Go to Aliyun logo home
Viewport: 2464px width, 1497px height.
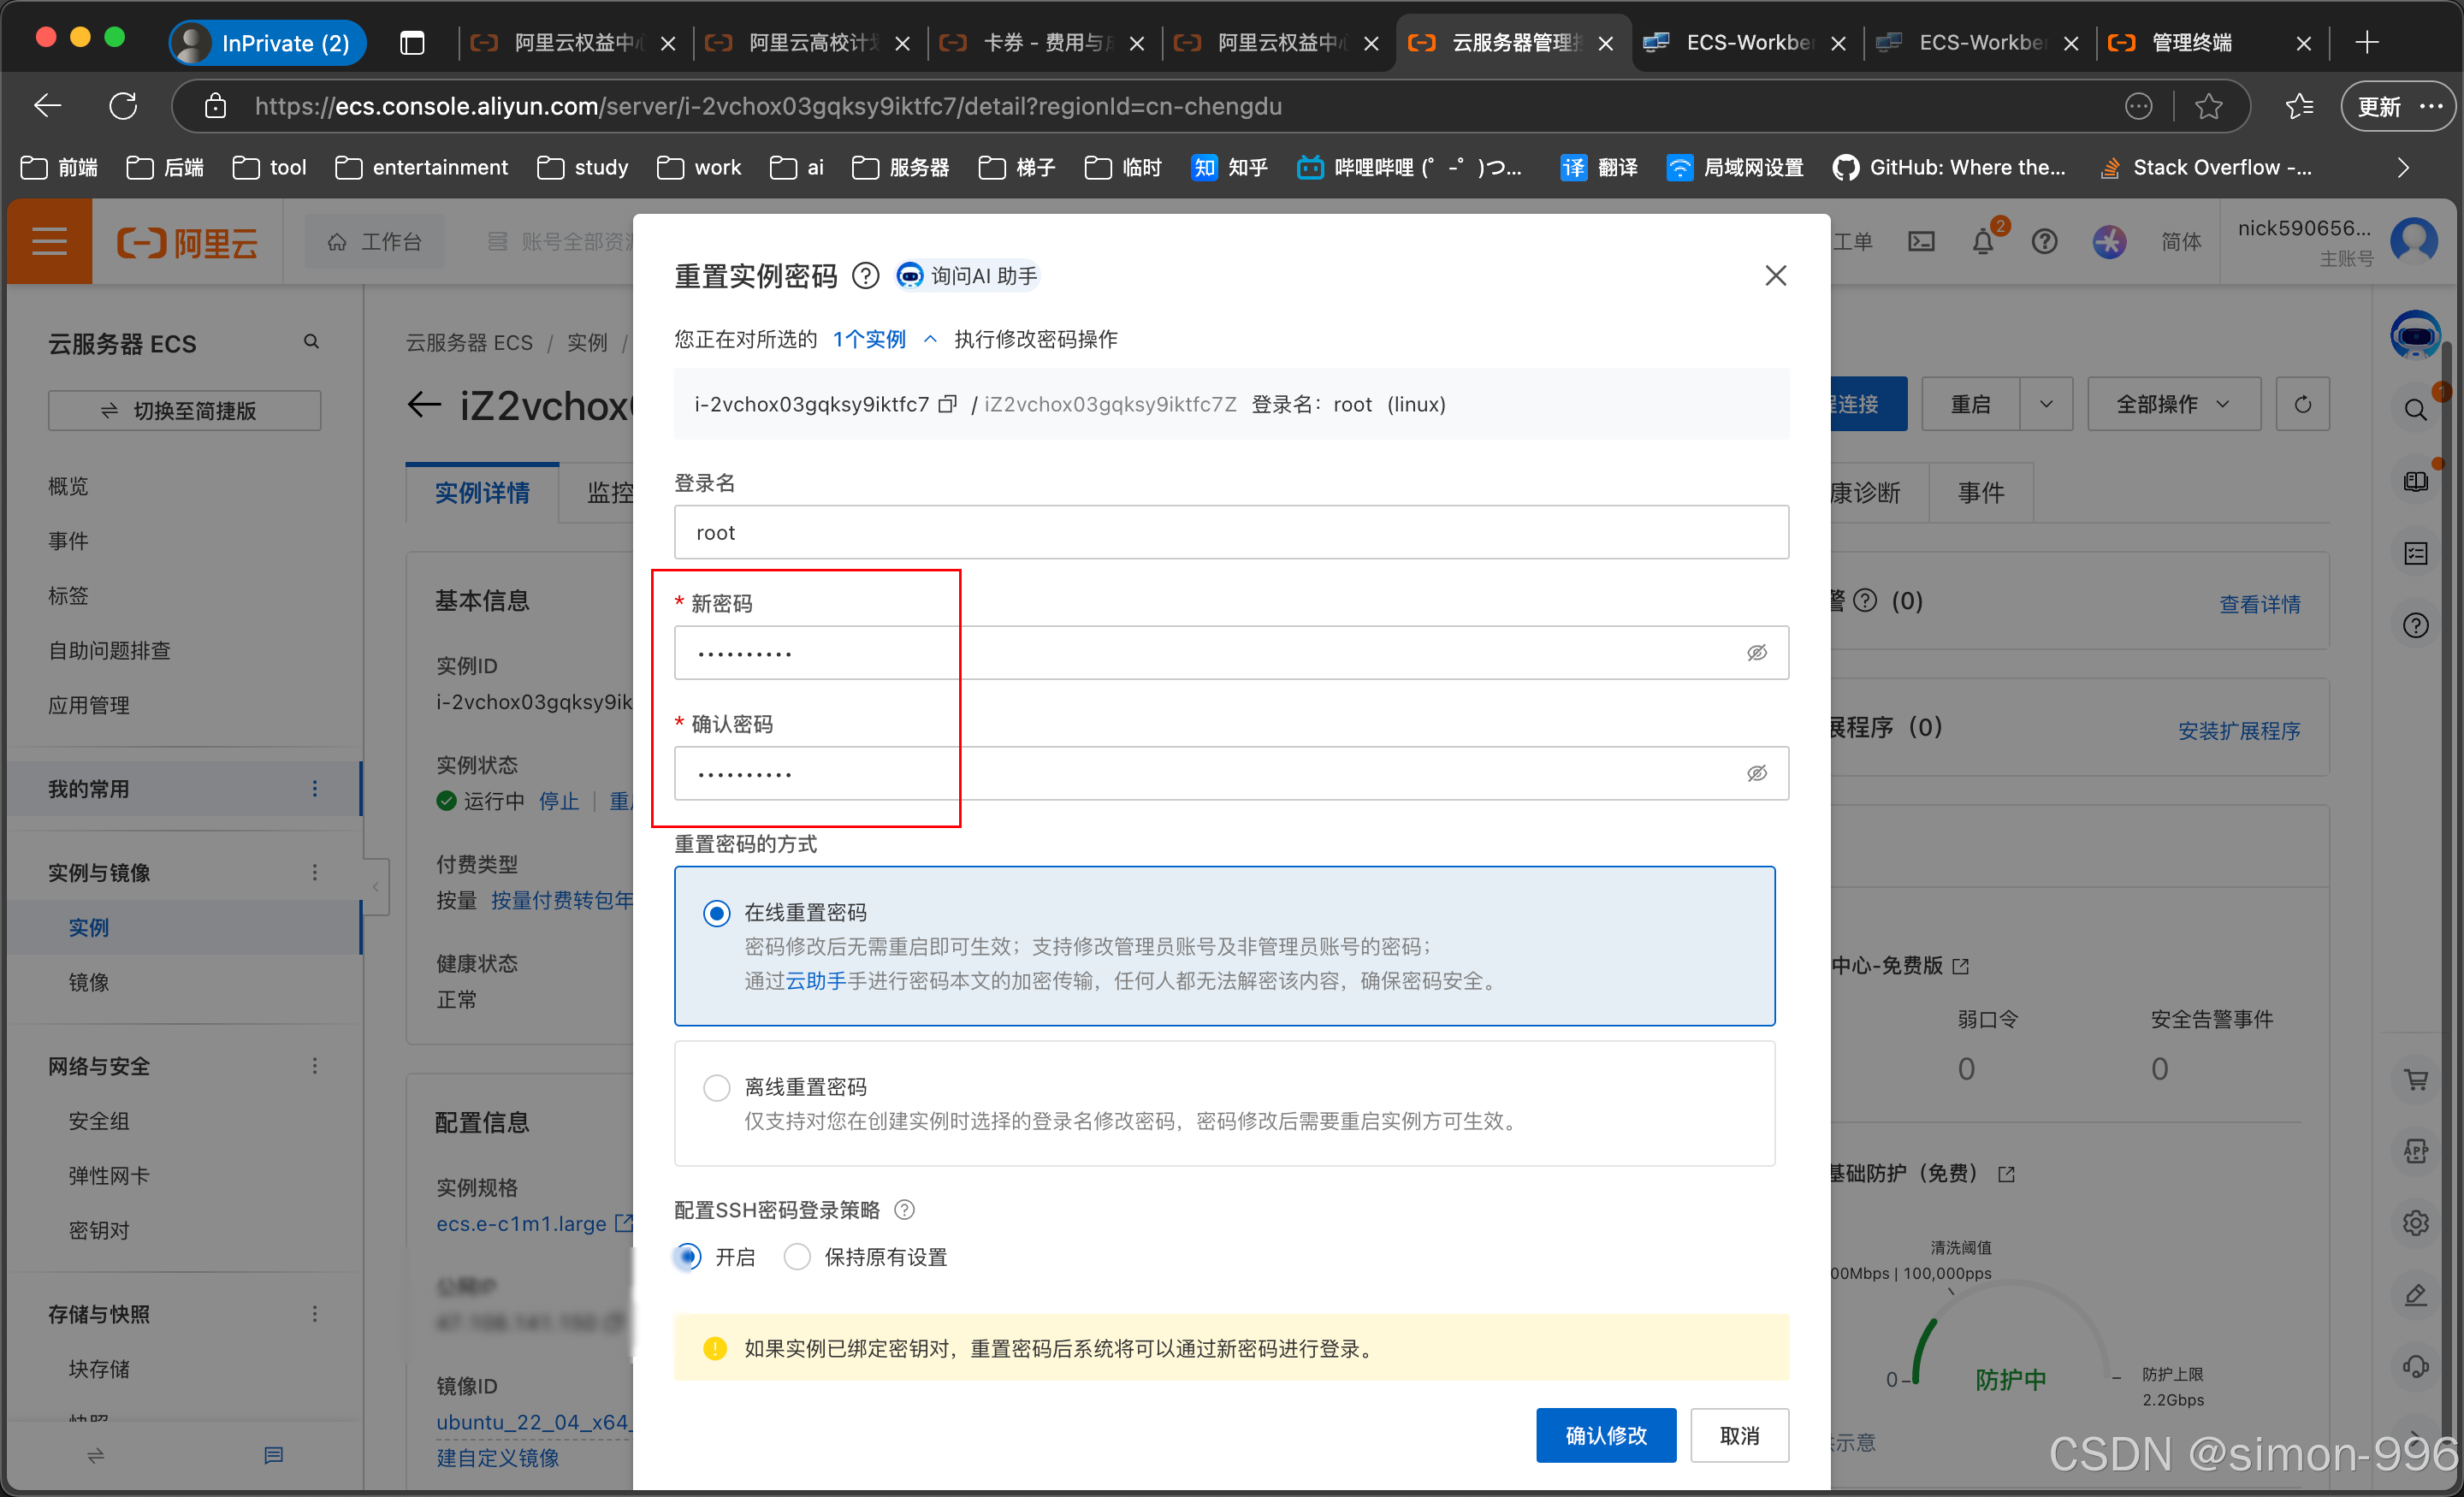187,242
